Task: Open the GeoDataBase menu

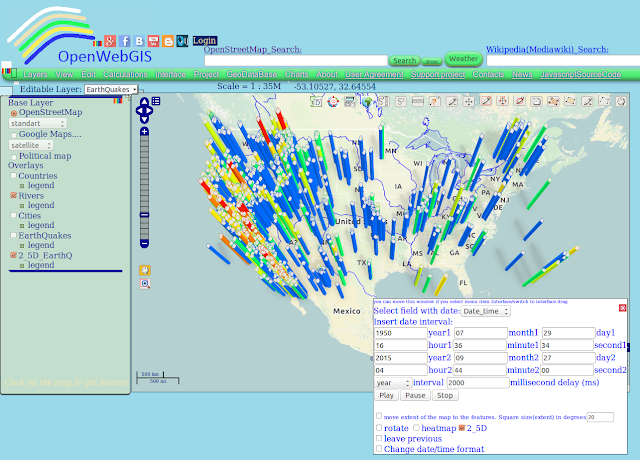Action: pos(251,74)
